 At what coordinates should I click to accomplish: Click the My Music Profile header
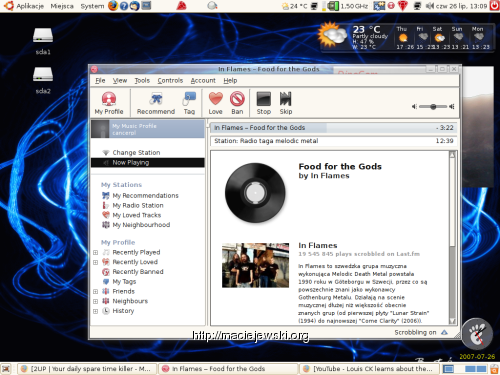tap(148, 129)
